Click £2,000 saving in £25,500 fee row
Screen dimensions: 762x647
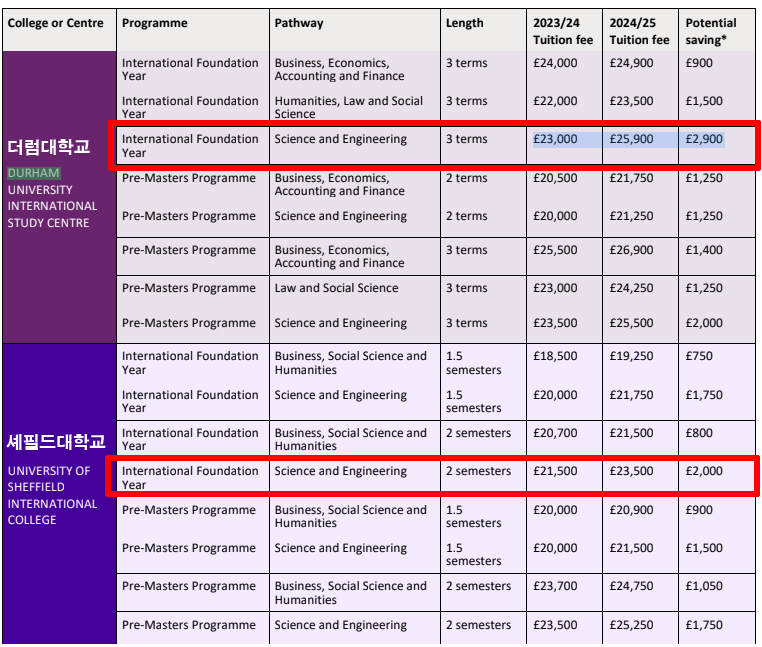pos(704,323)
